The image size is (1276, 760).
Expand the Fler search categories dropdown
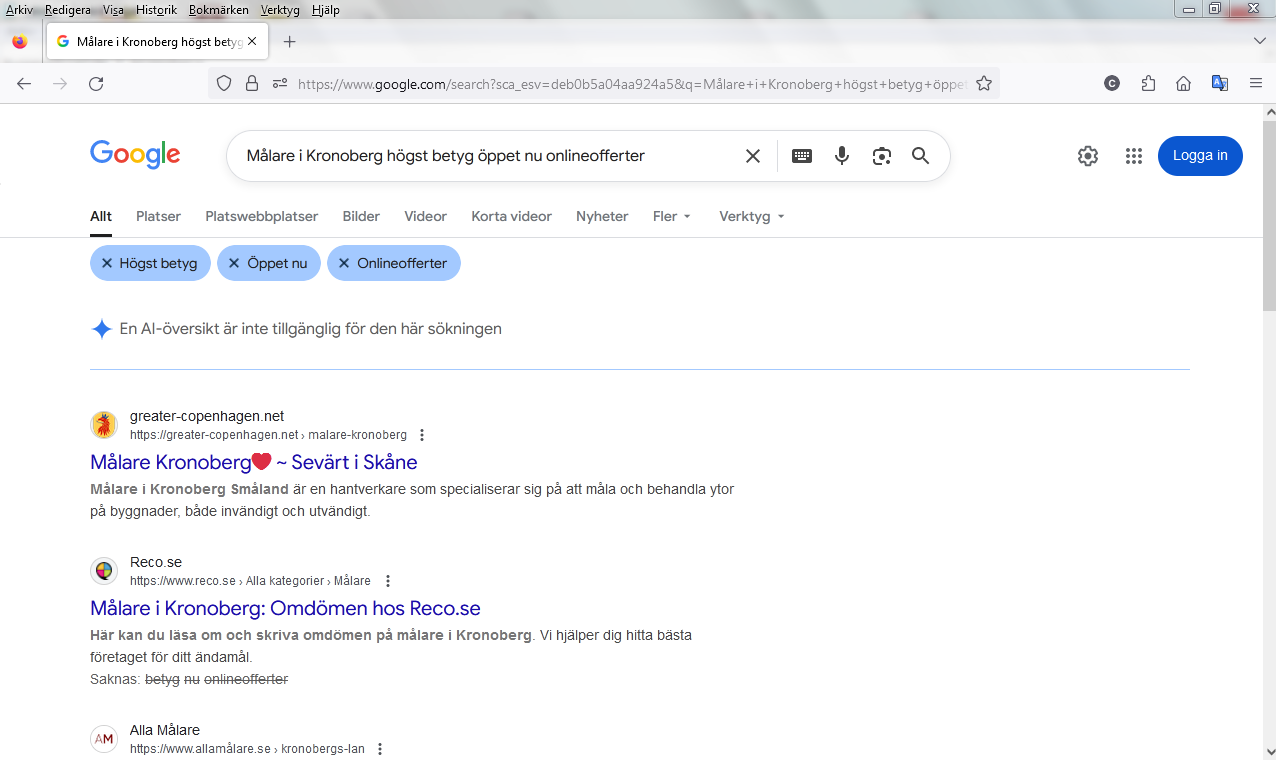tap(671, 216)
